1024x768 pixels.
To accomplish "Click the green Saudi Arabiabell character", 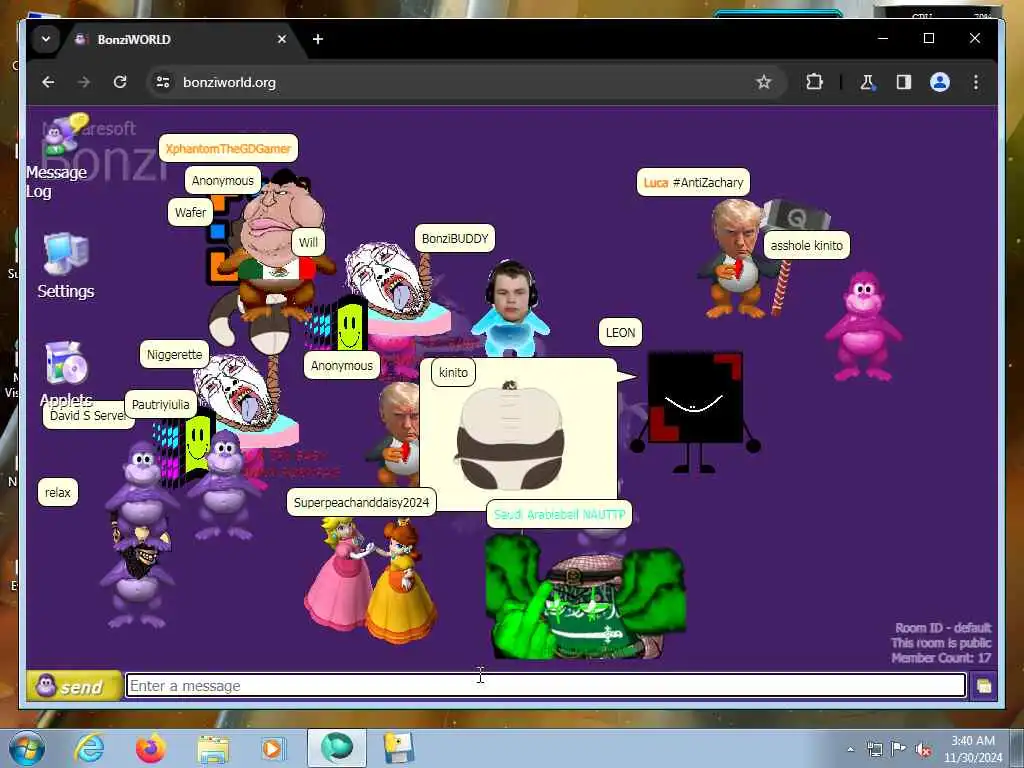I will (584, 596).
